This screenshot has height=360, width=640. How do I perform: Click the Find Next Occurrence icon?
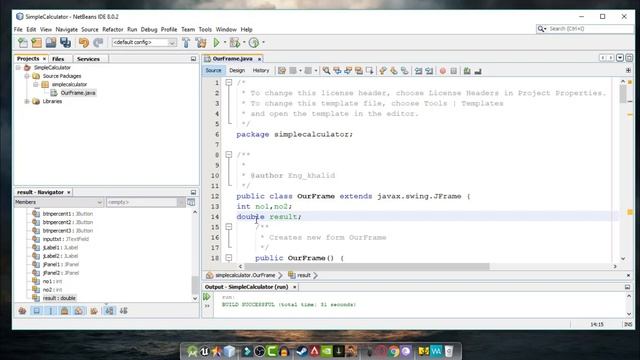pyautogui.click(x=348, y=71)
